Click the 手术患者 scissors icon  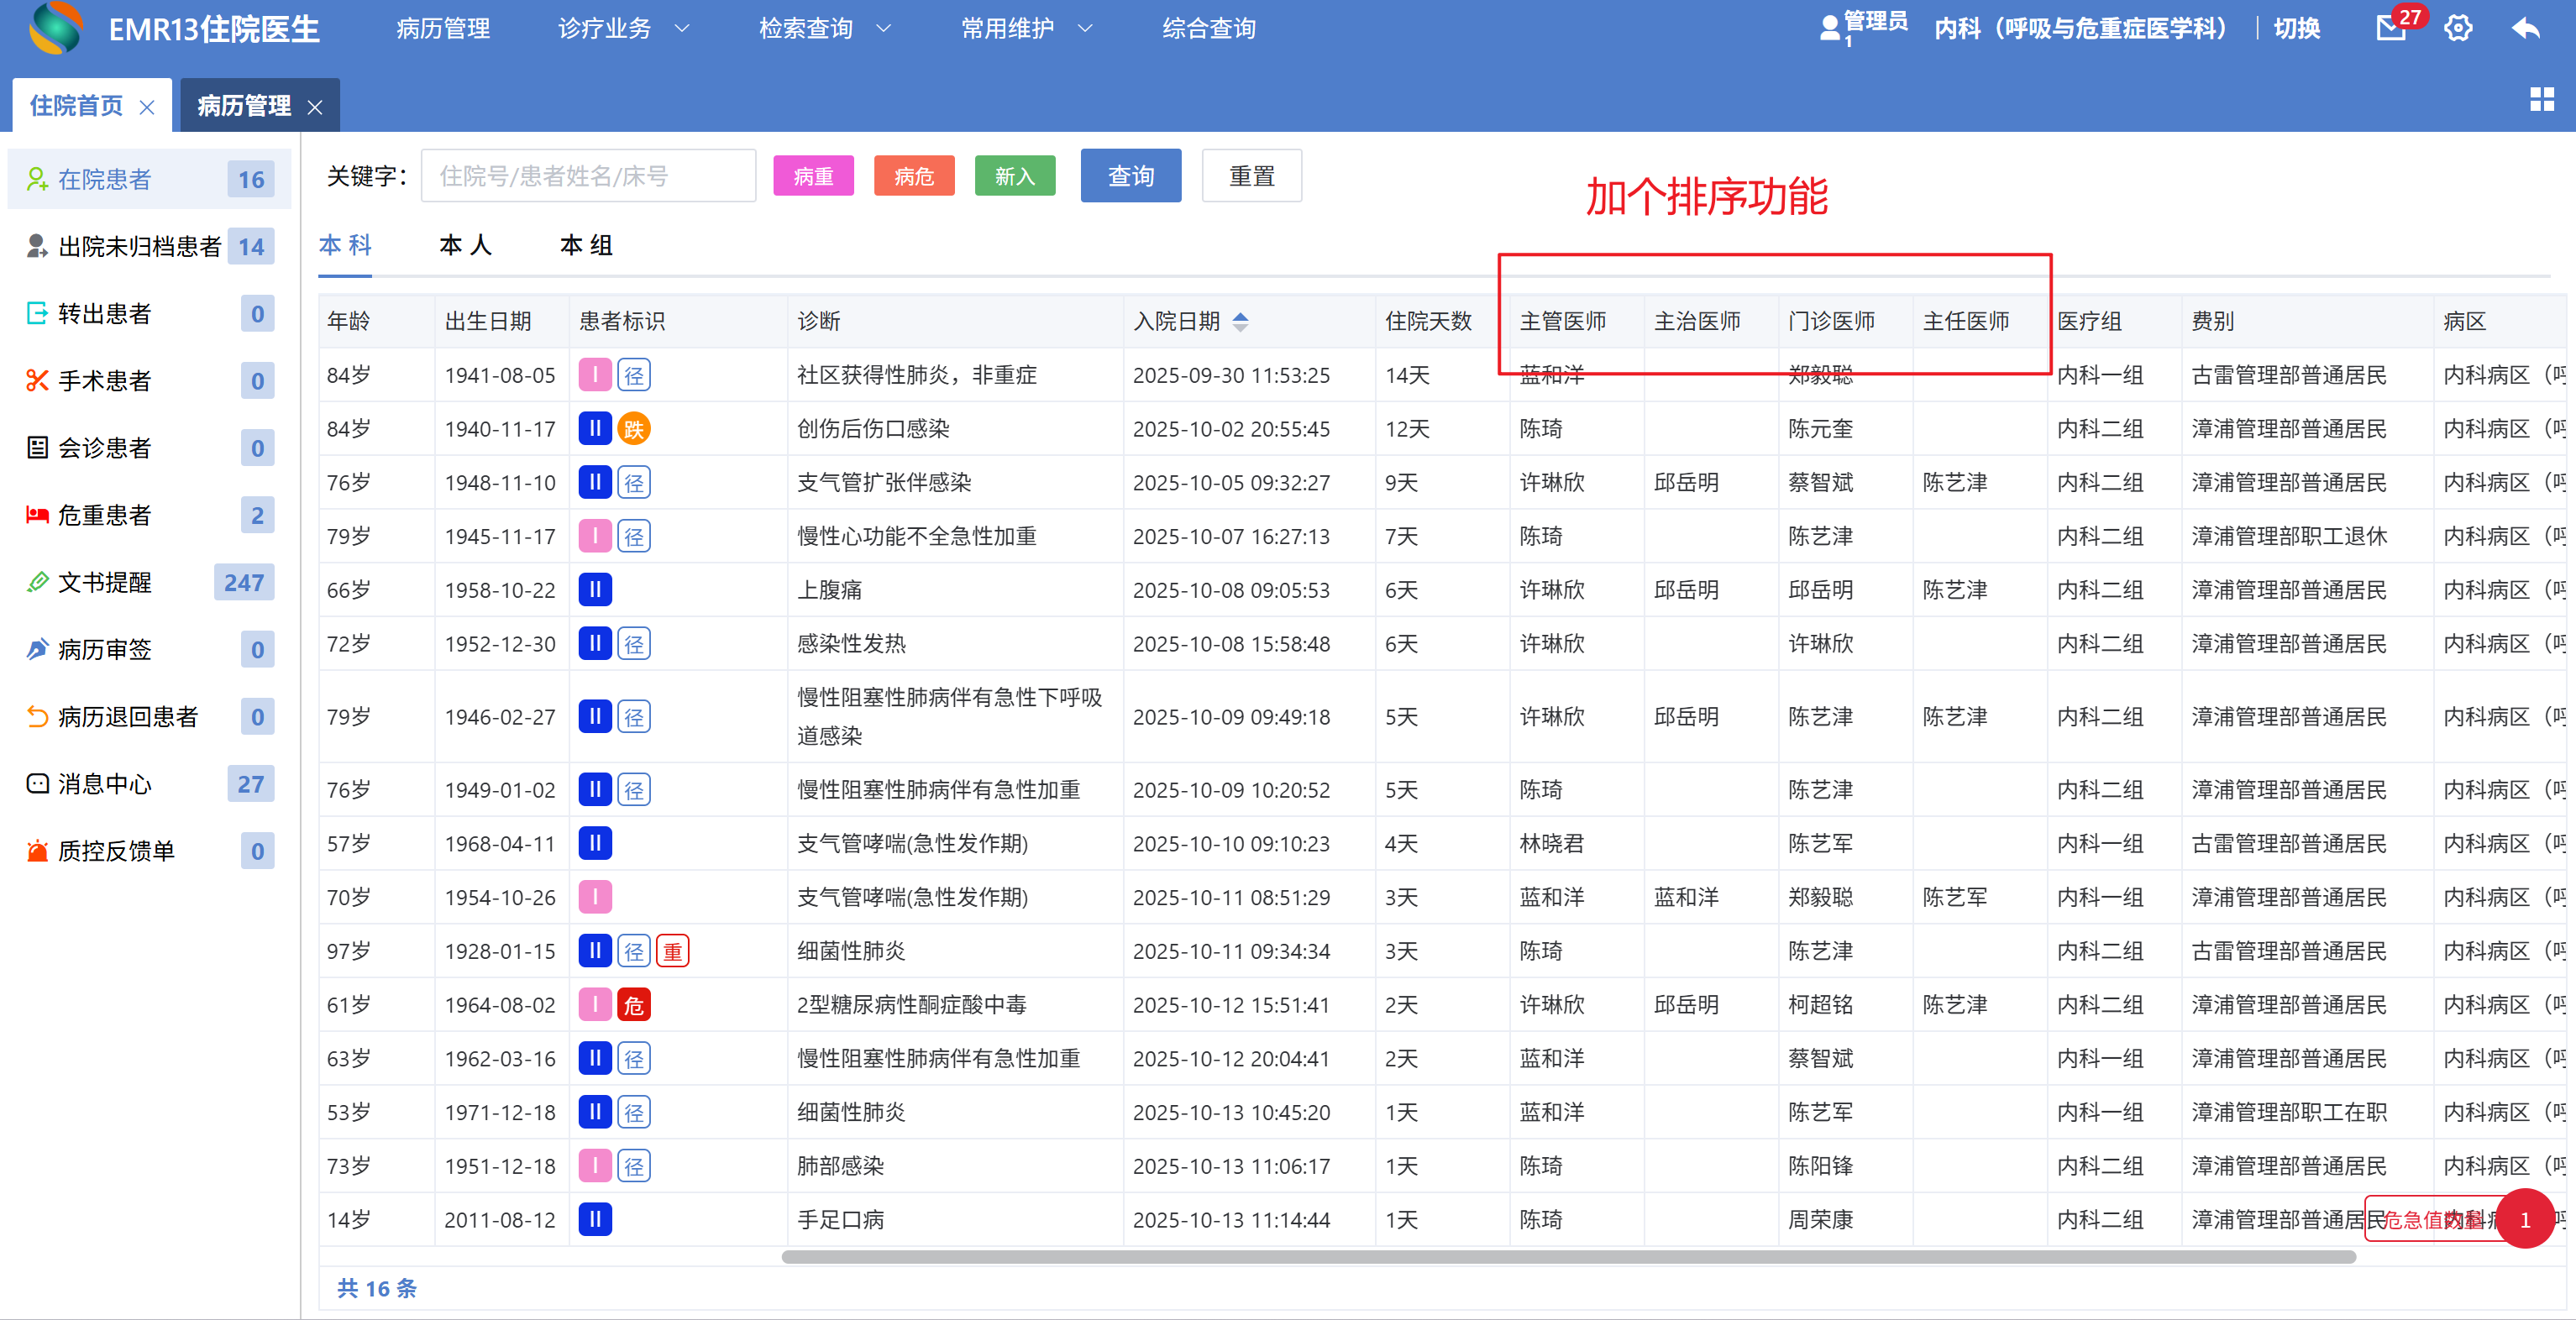pyautogui.click(x=37, y=380)
